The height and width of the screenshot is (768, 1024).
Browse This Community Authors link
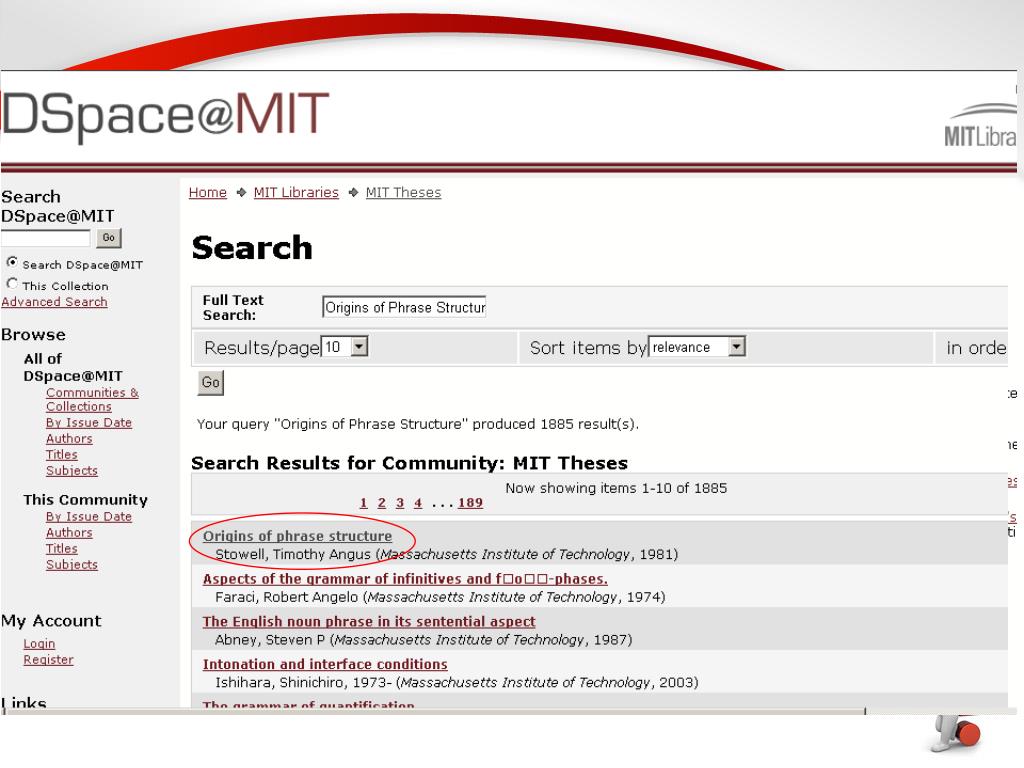(x=69, y=533)
